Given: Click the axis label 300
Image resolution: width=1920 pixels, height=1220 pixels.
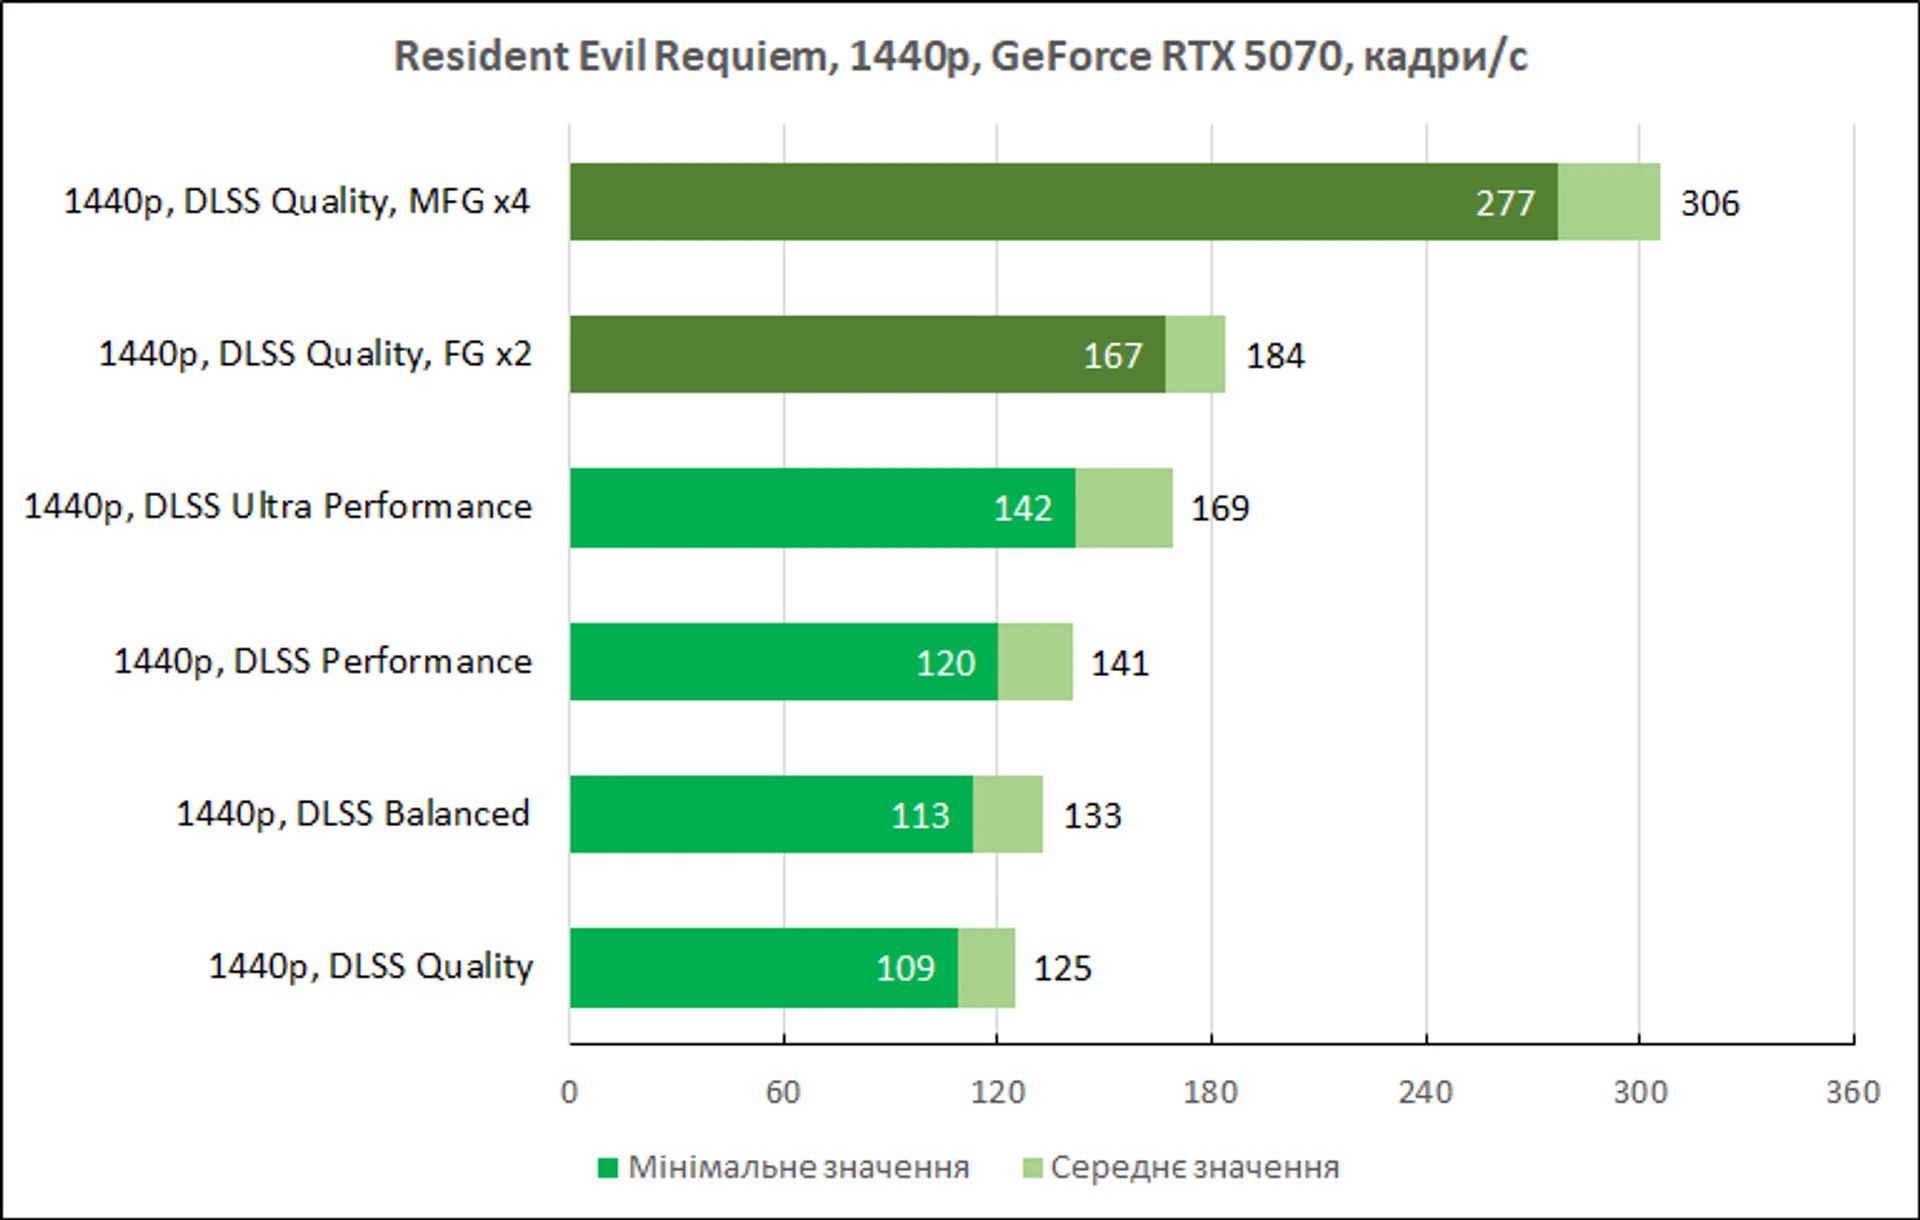Looking at the screenshot, I should click(x=1640, y=1092).
